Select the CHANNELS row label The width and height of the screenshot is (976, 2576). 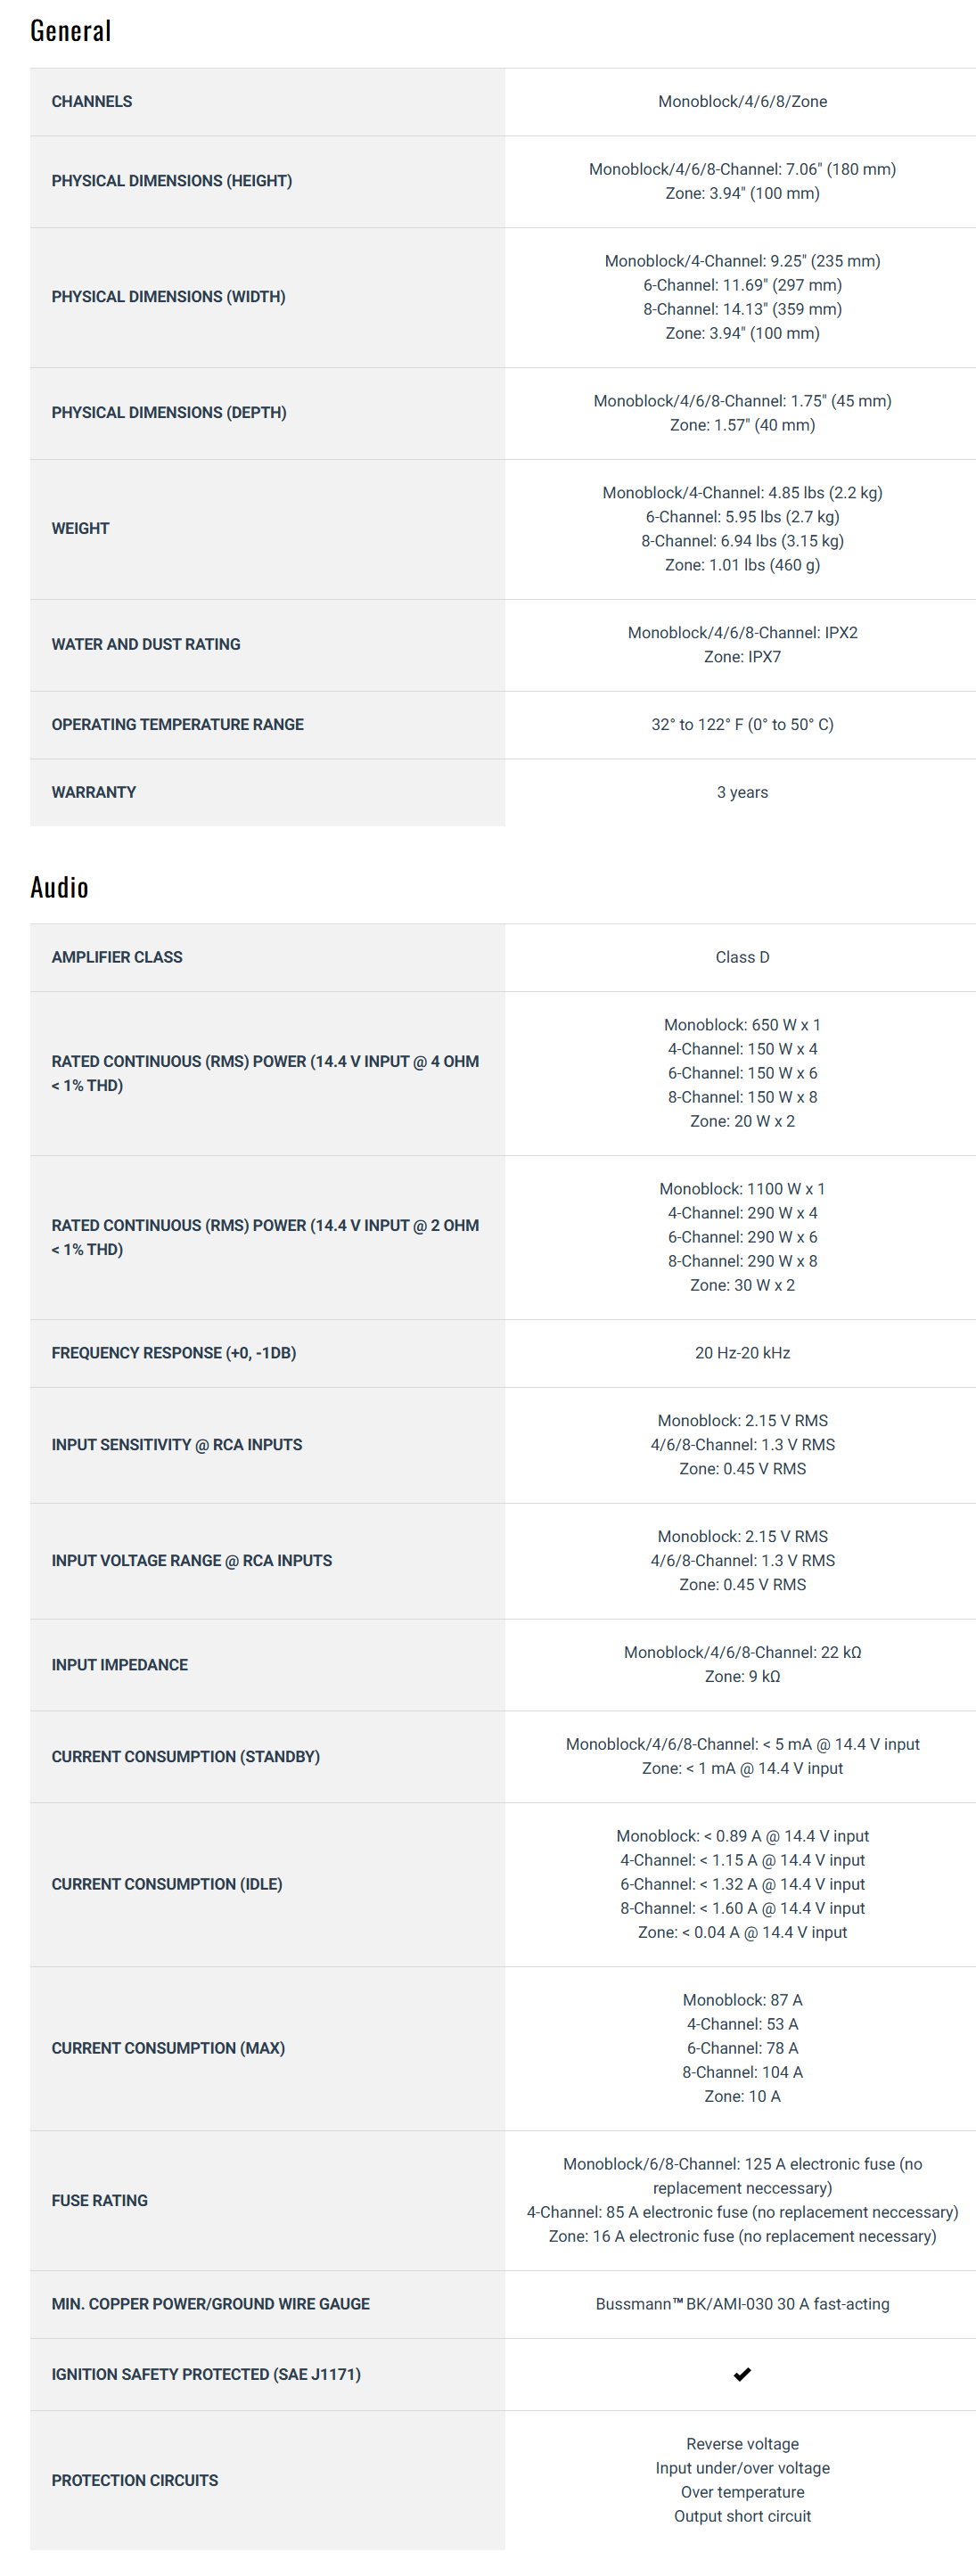pyautogui.click(x=92, y=102)
